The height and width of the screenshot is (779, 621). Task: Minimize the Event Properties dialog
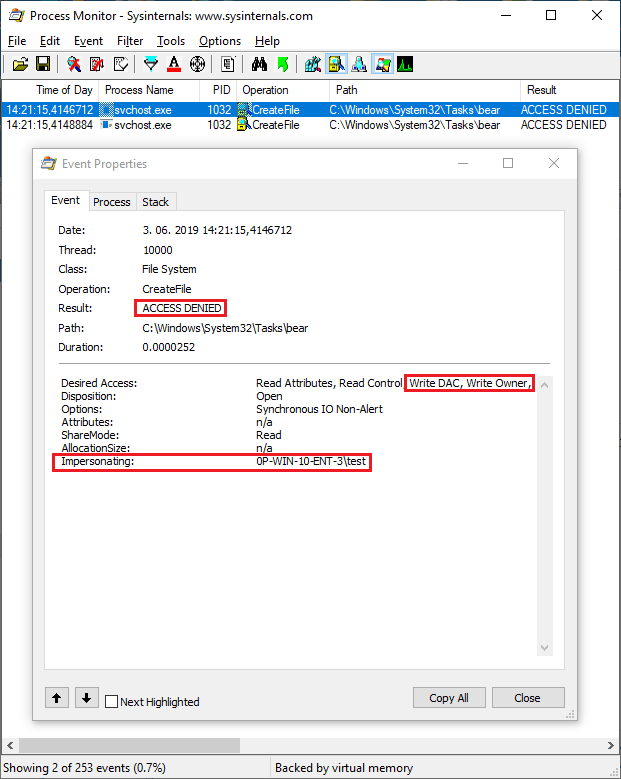pos(463,163)
